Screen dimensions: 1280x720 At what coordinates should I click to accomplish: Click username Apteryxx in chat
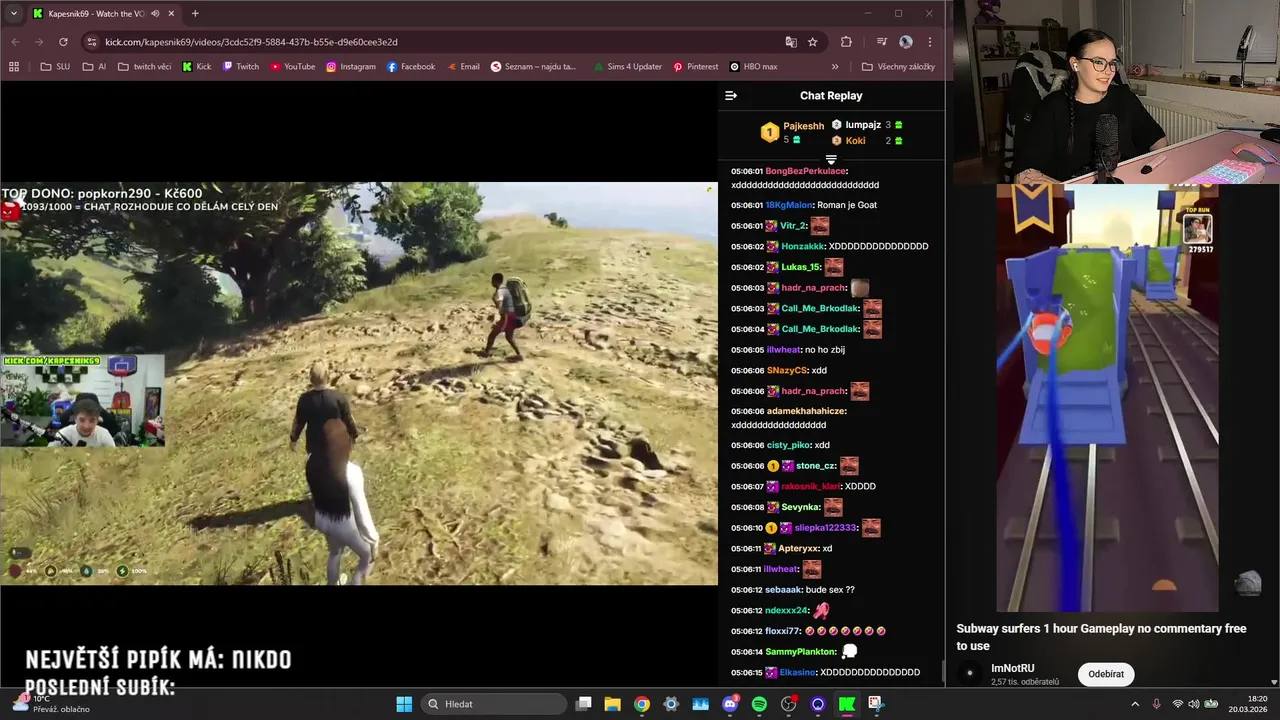[x=798, y=549]
